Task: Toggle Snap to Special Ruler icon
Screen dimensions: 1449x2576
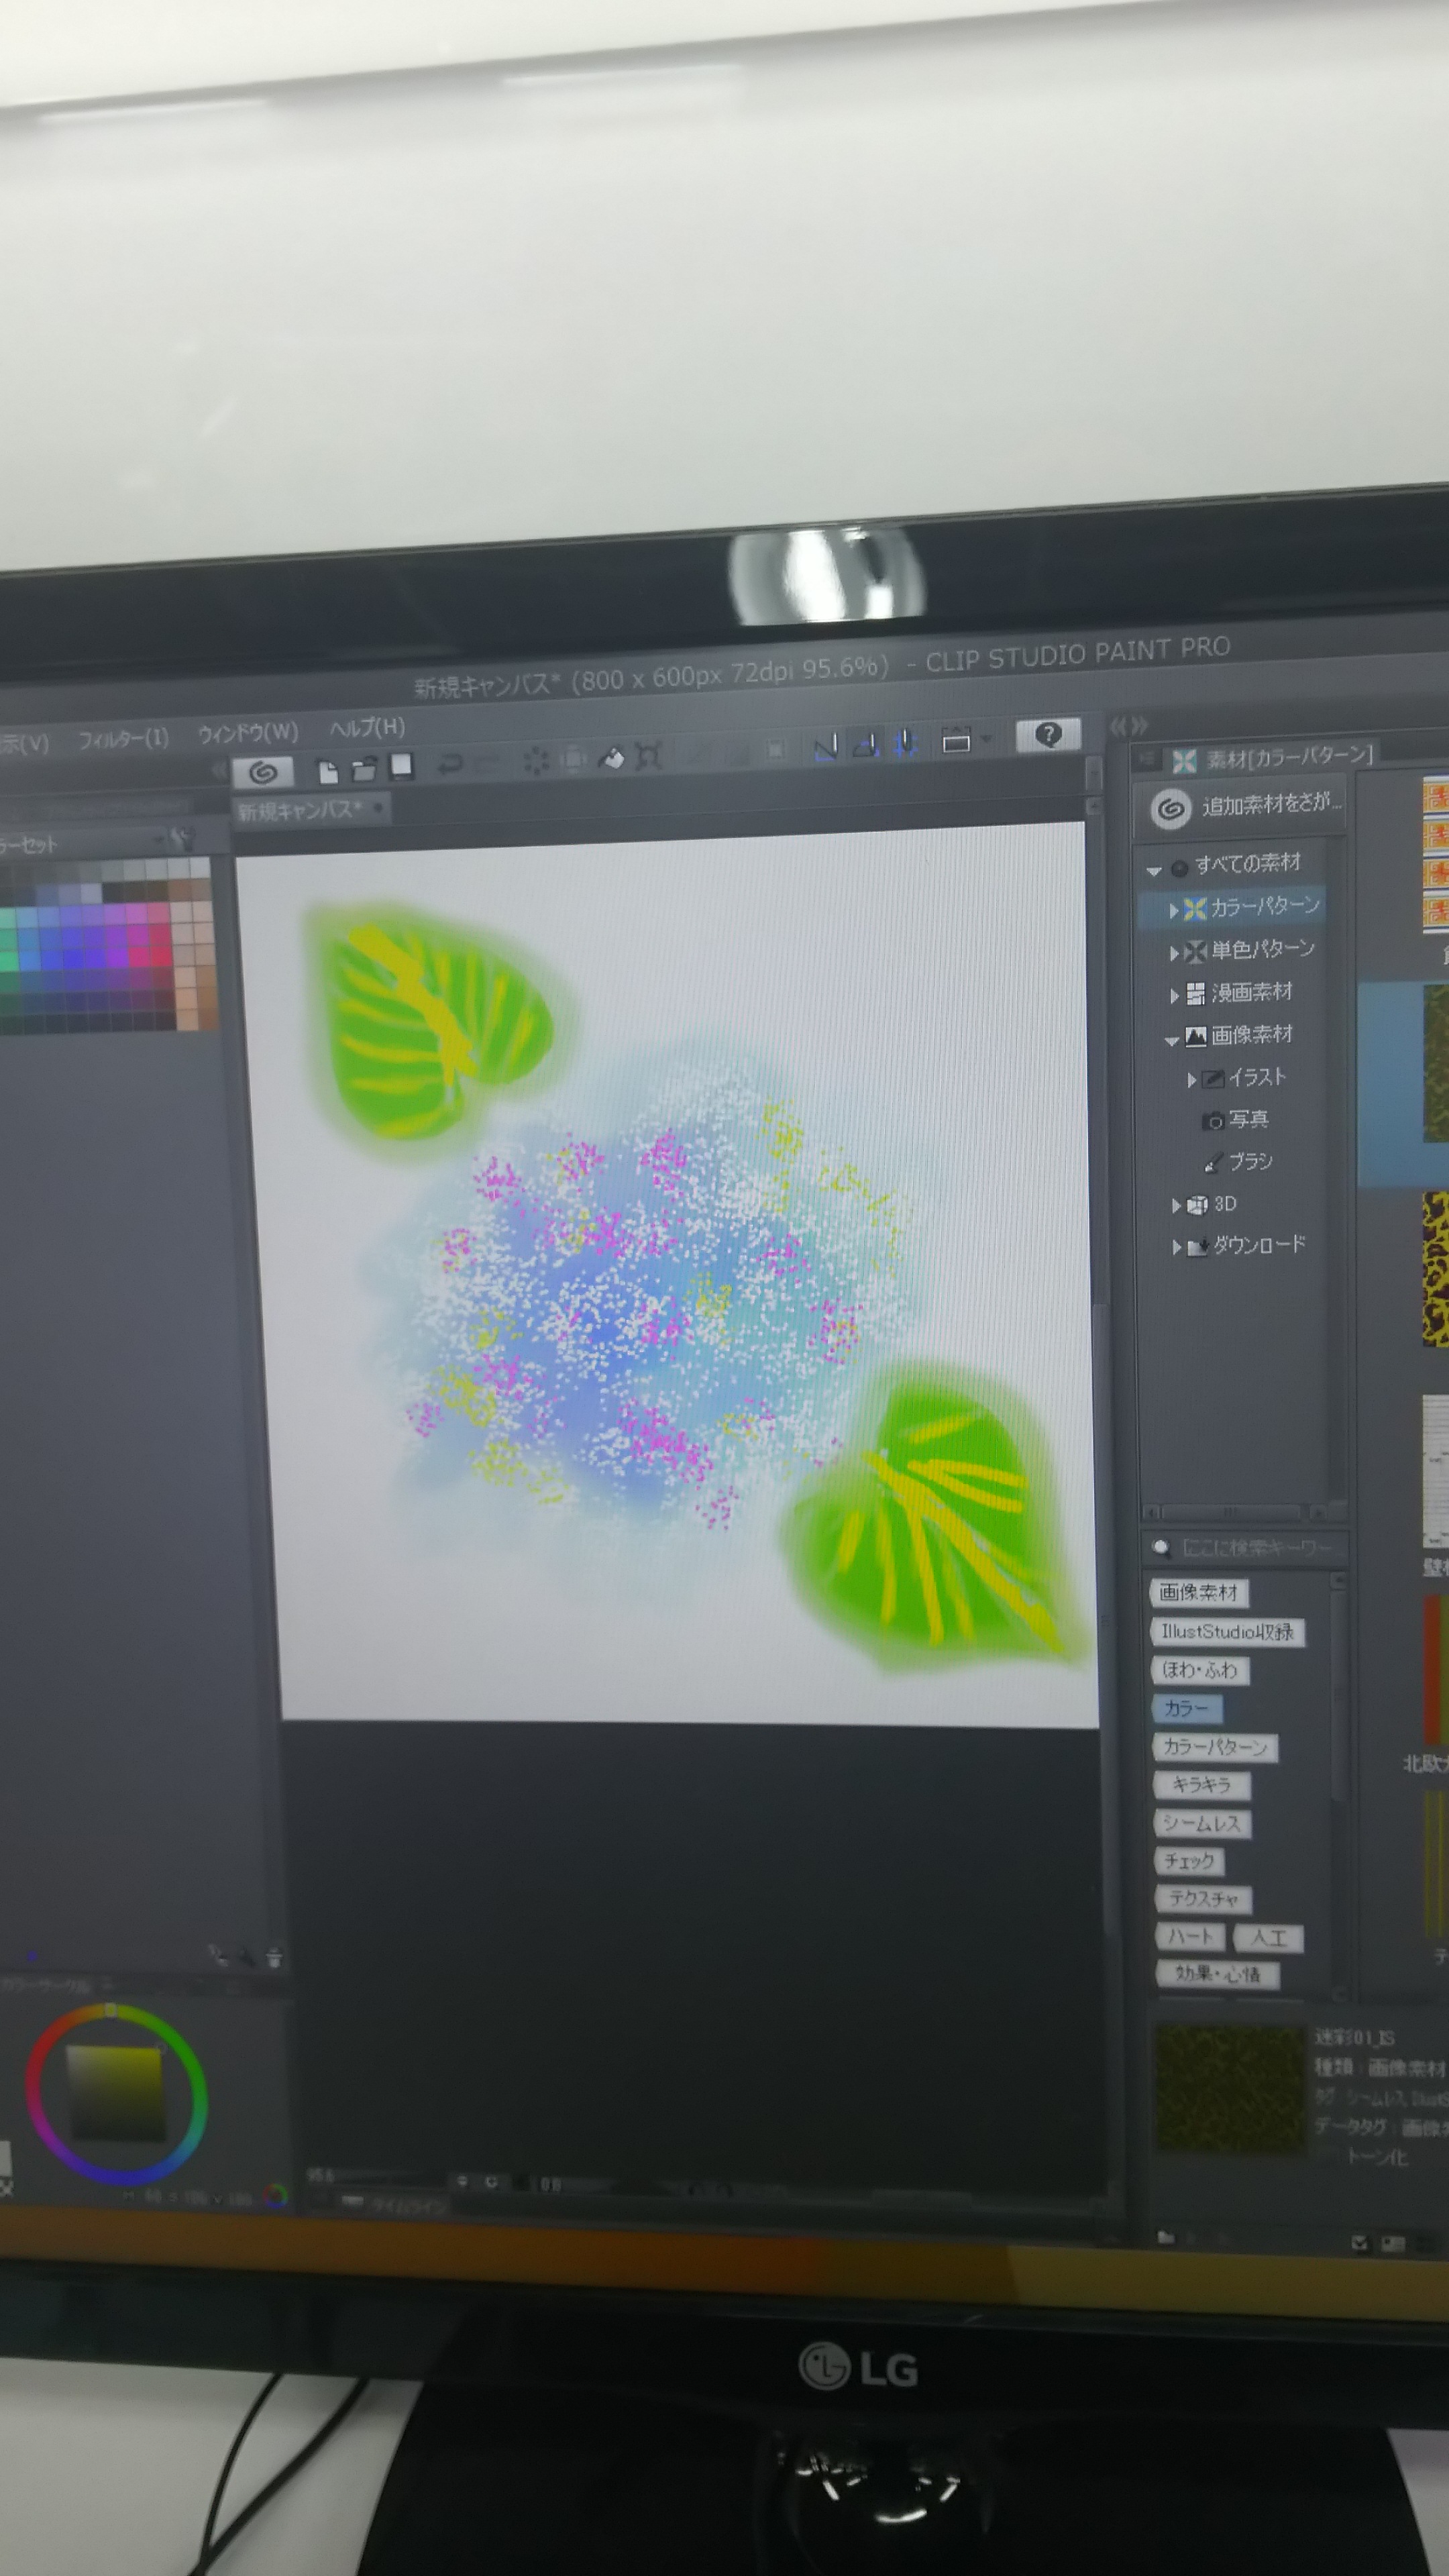Action: [866, 744]
